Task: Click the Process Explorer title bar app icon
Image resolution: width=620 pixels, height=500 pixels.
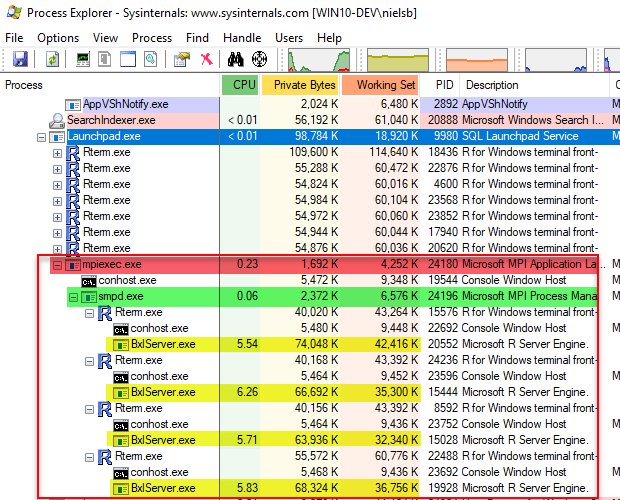Action: (x=14, y=12)
